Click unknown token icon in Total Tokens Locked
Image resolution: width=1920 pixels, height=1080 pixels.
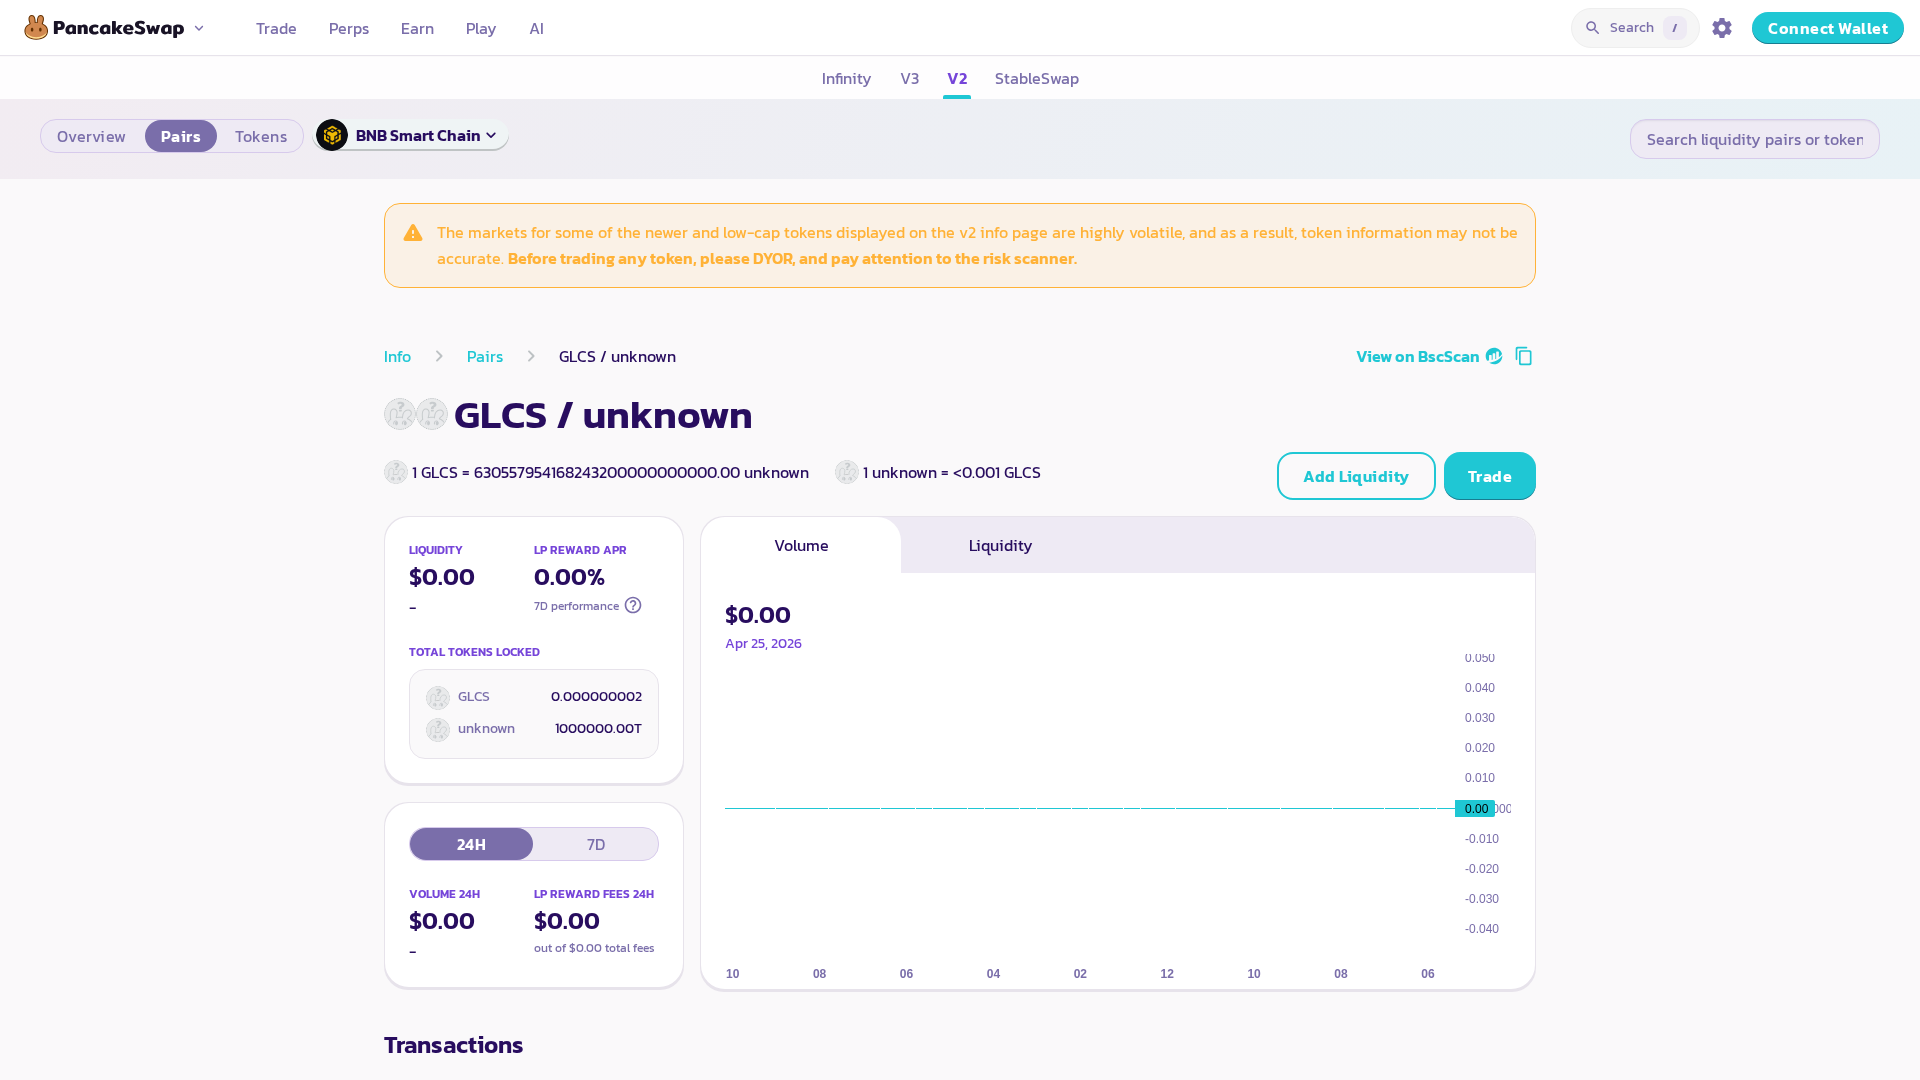coord(438,730)
